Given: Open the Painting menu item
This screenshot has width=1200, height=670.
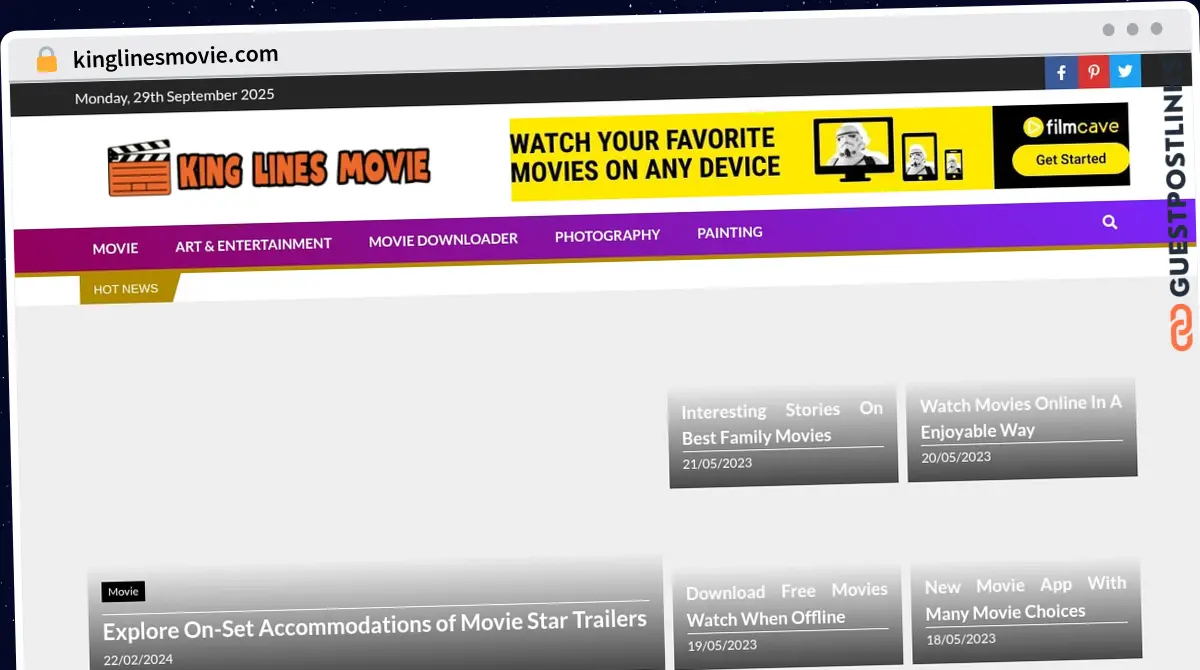Looking at the screenshot, I should tap(730, 232).
